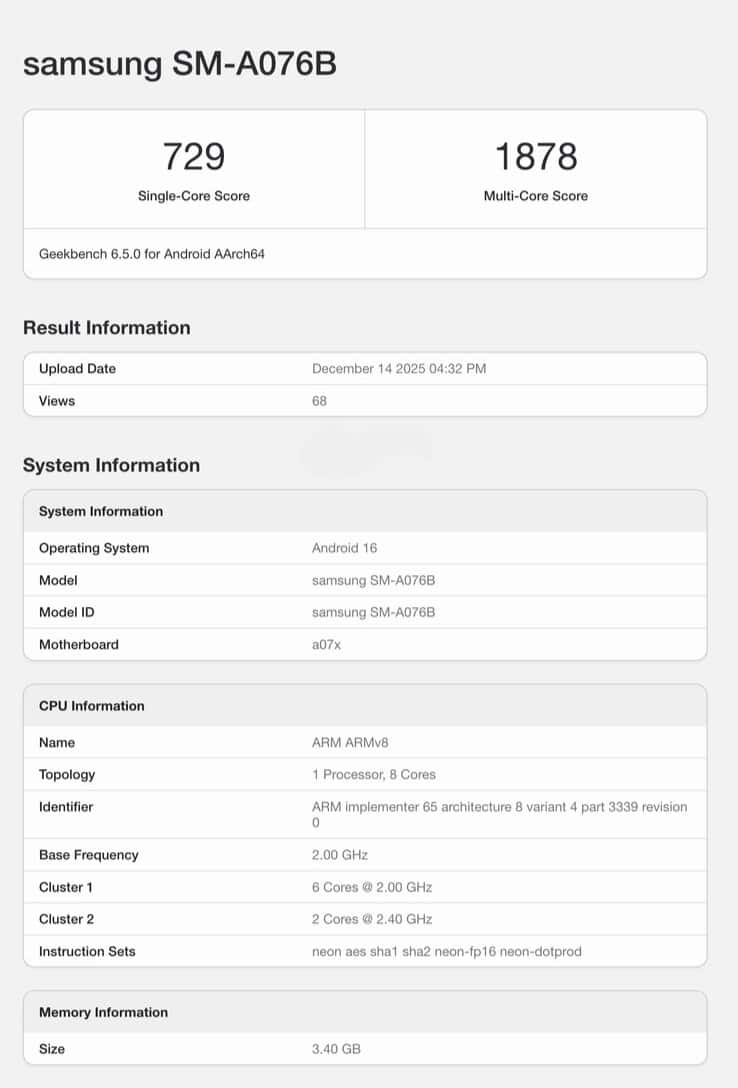Click the Single-Core Score label
The width and height of the screenshot is (738, 1088).
194,196
